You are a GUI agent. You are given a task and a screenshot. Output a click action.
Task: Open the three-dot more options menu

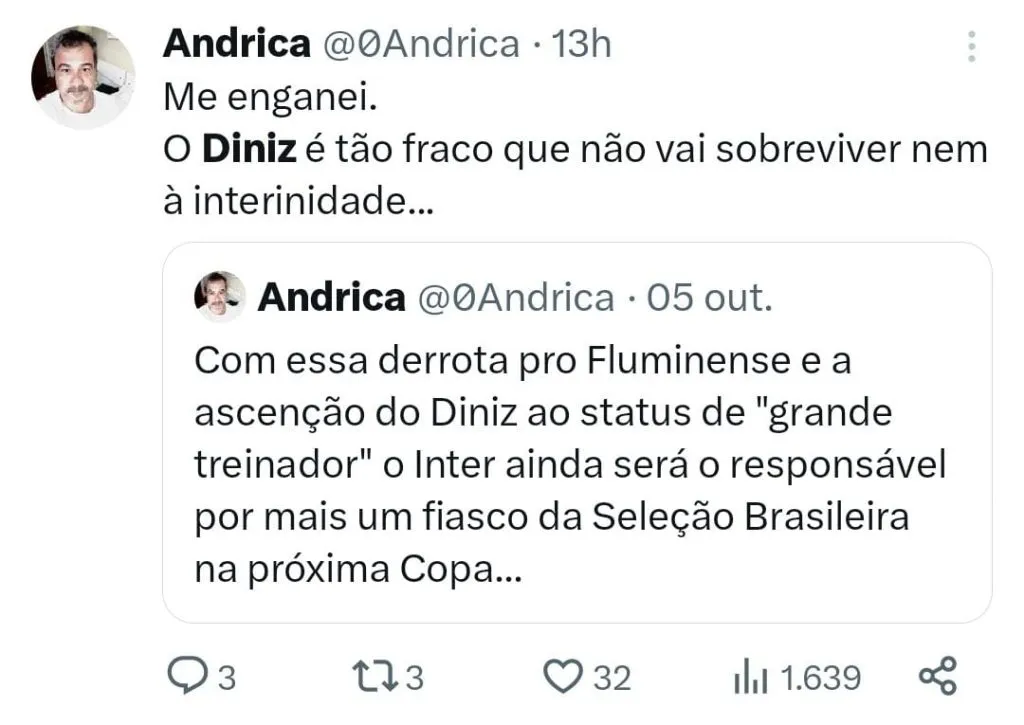[972, 46]
